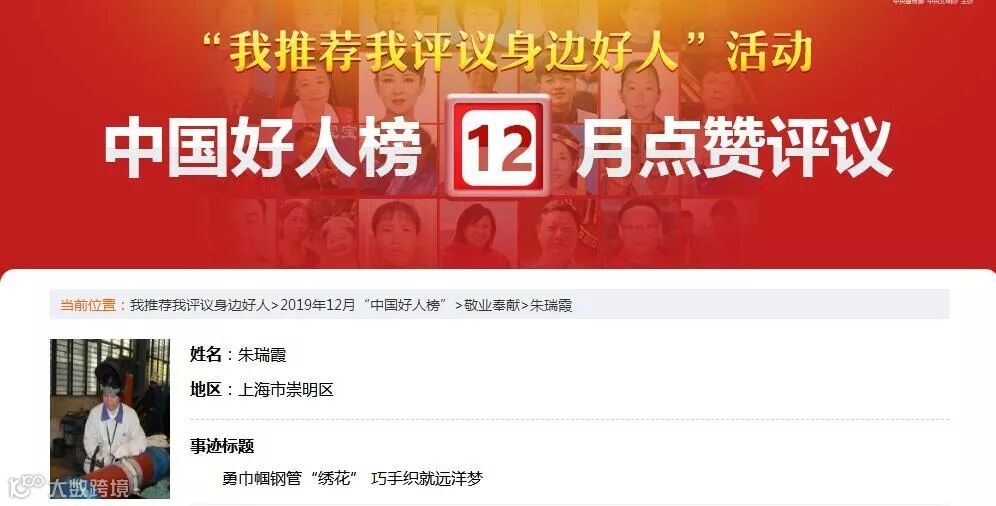996x506 pixels.
Task: Click the 大数跨境 watermark logo
Action: pyautogui.click(x=69, y=486)
